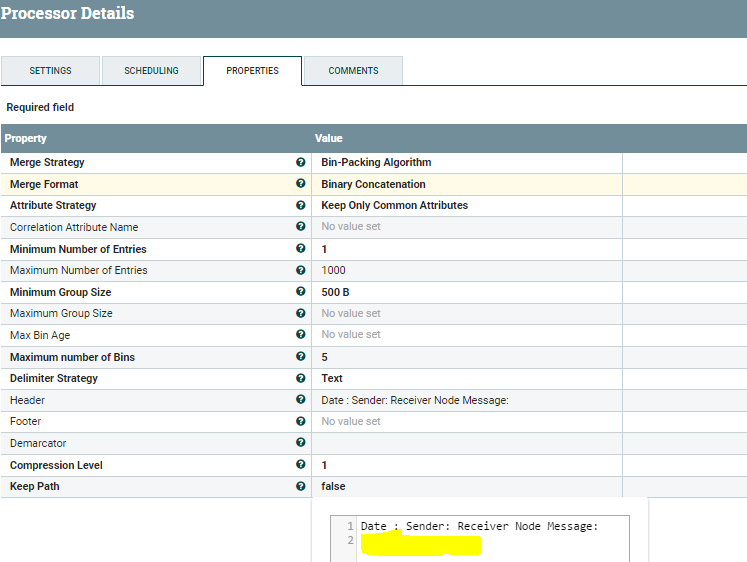
Task: Click help icon next to Keep Path
Action: coord(300,486)
